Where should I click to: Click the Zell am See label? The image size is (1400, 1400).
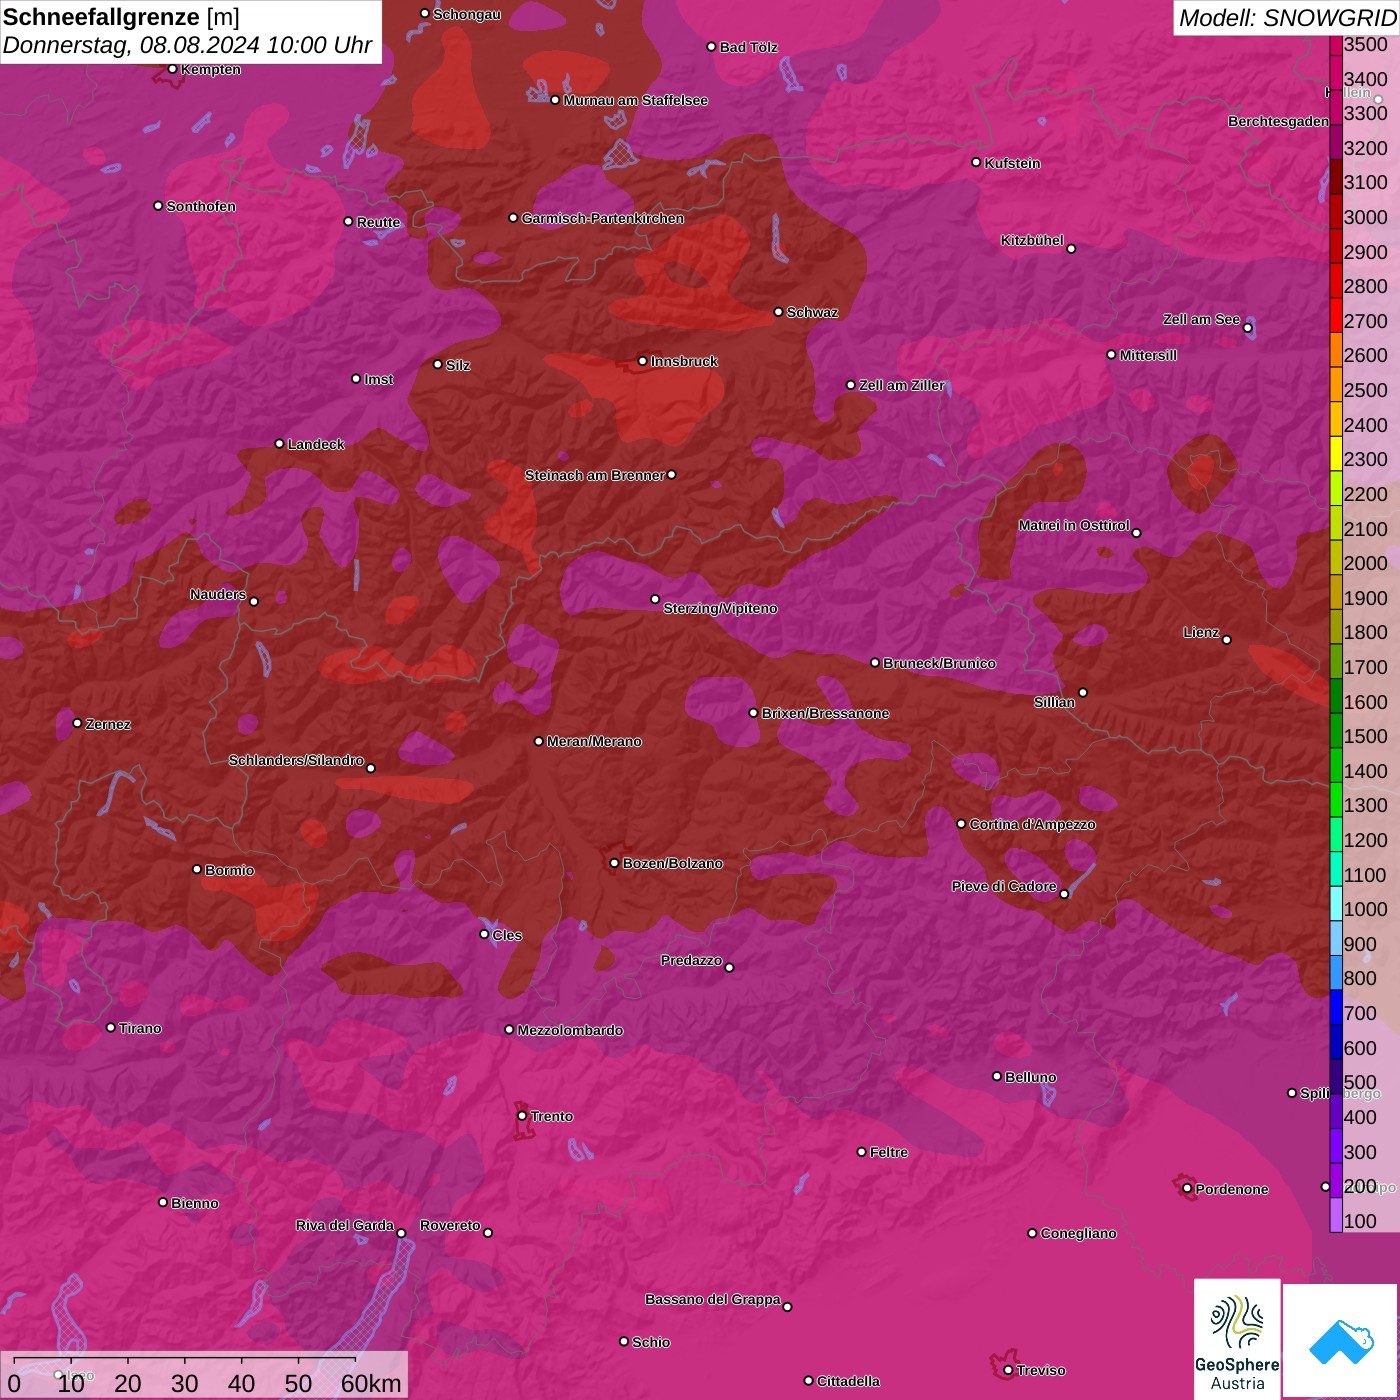[x=1202, y=319]
